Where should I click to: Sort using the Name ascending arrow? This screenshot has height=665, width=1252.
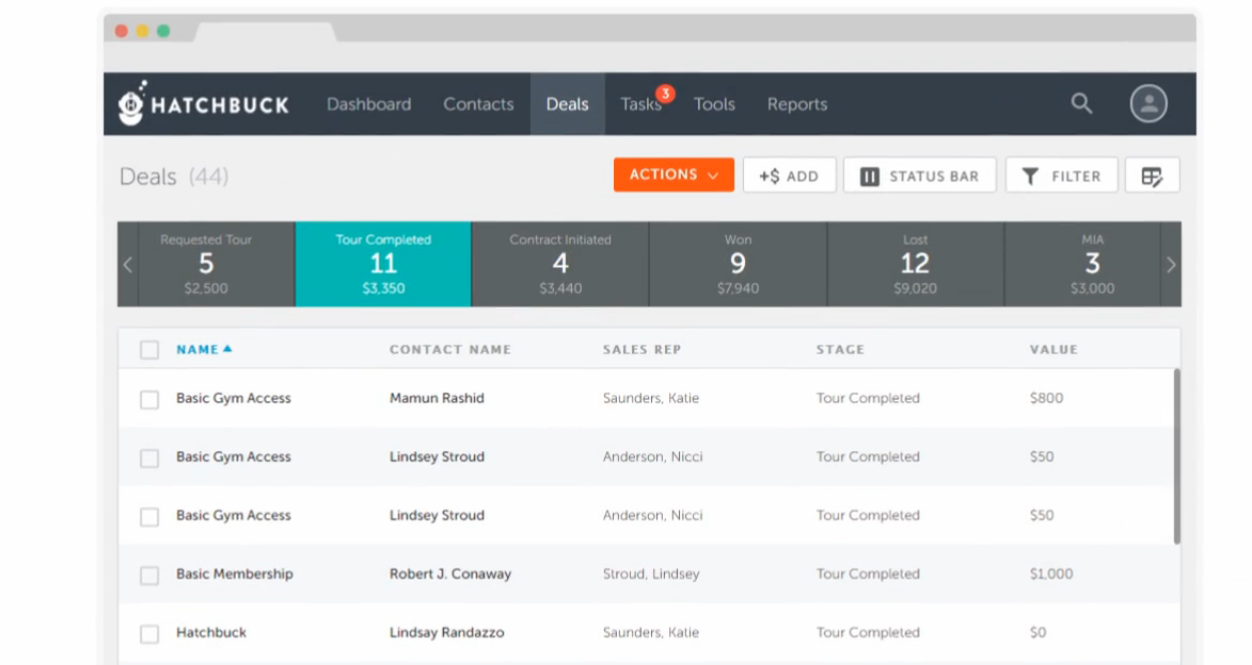click(x=228, y=349)
